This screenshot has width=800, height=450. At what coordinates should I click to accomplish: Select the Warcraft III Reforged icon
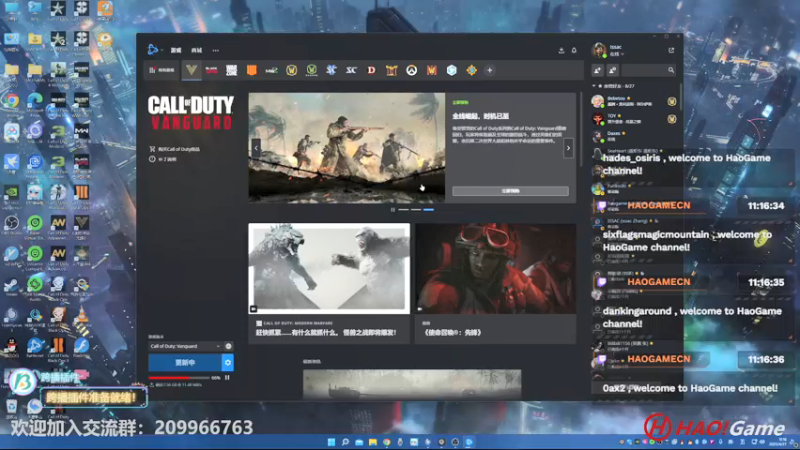(x=391, y=70)
